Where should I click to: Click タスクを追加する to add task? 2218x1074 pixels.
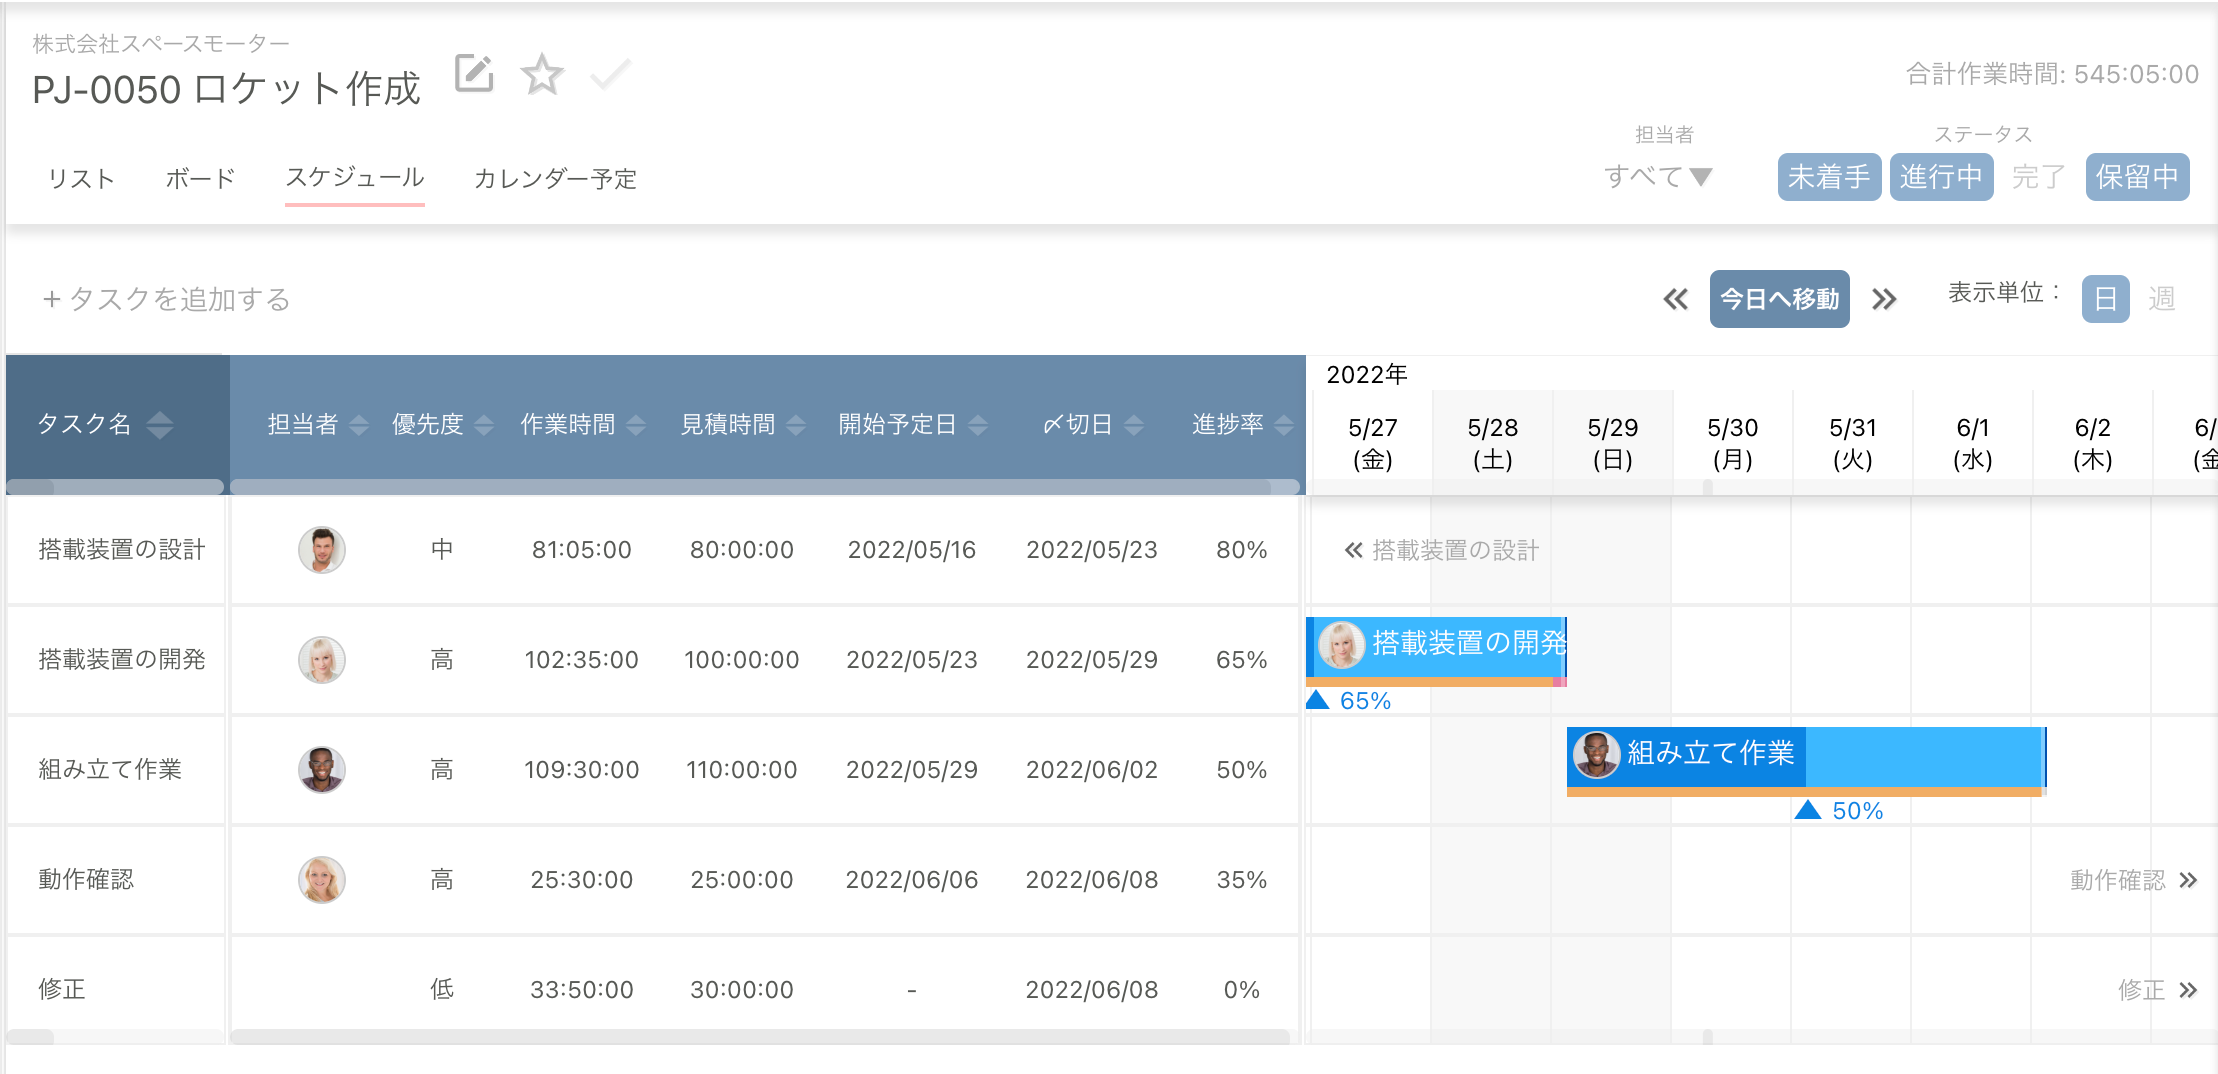click(166, 299)
